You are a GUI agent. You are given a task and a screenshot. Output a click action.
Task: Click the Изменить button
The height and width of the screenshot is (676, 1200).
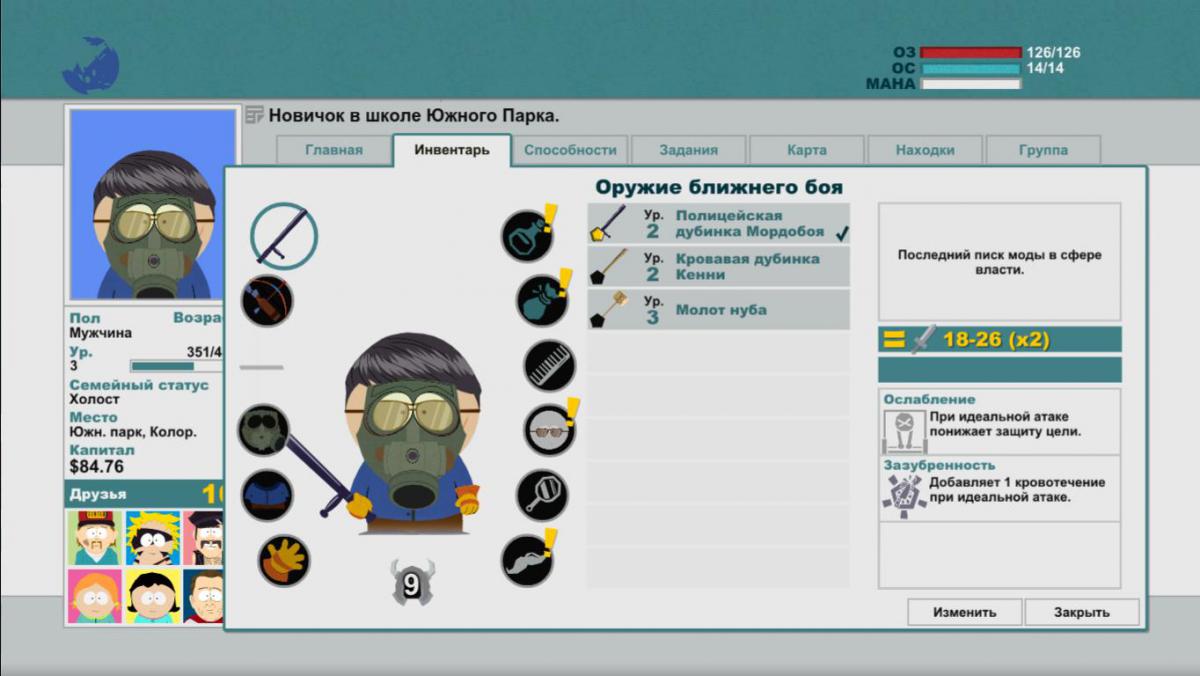pos(965,612)
